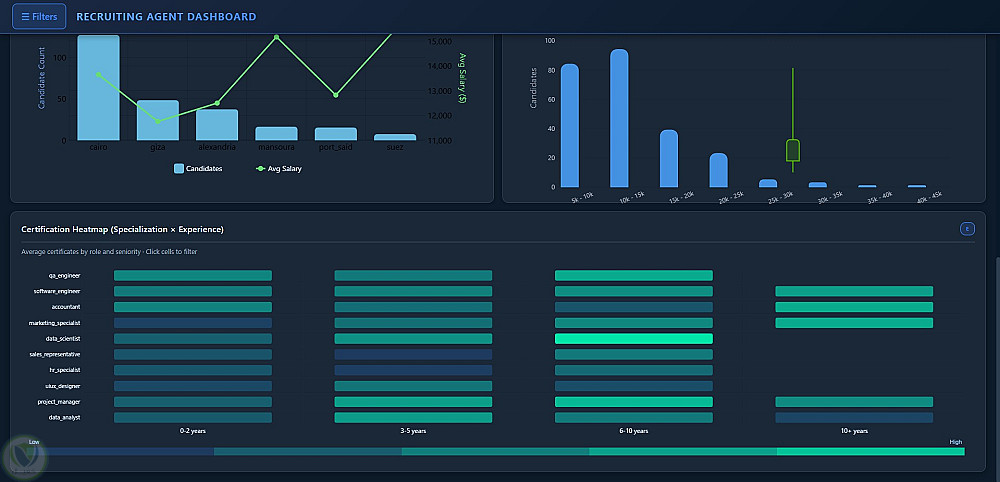Toggle the Candidates legend item
This screenshot has height=482, width=1000.
198,169
